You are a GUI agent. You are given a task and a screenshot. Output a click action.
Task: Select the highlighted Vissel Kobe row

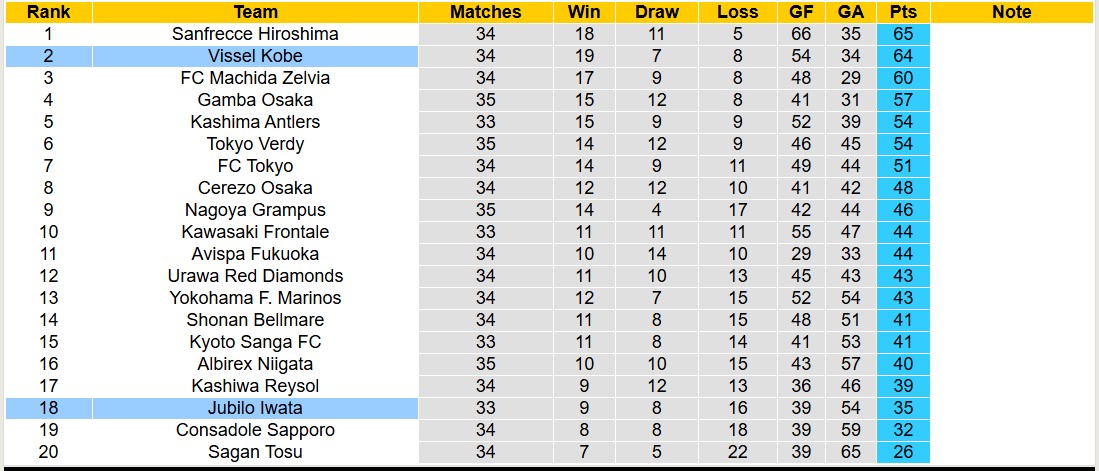pos(255,56)
